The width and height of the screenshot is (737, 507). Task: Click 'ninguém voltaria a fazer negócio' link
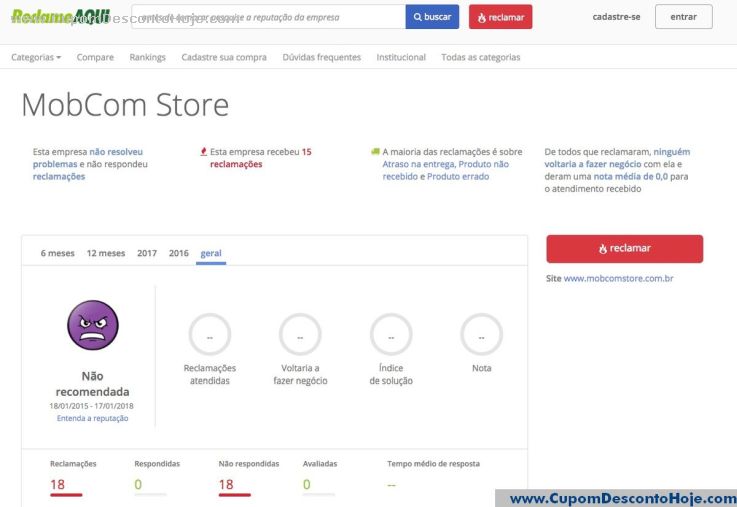pos(617,158)
